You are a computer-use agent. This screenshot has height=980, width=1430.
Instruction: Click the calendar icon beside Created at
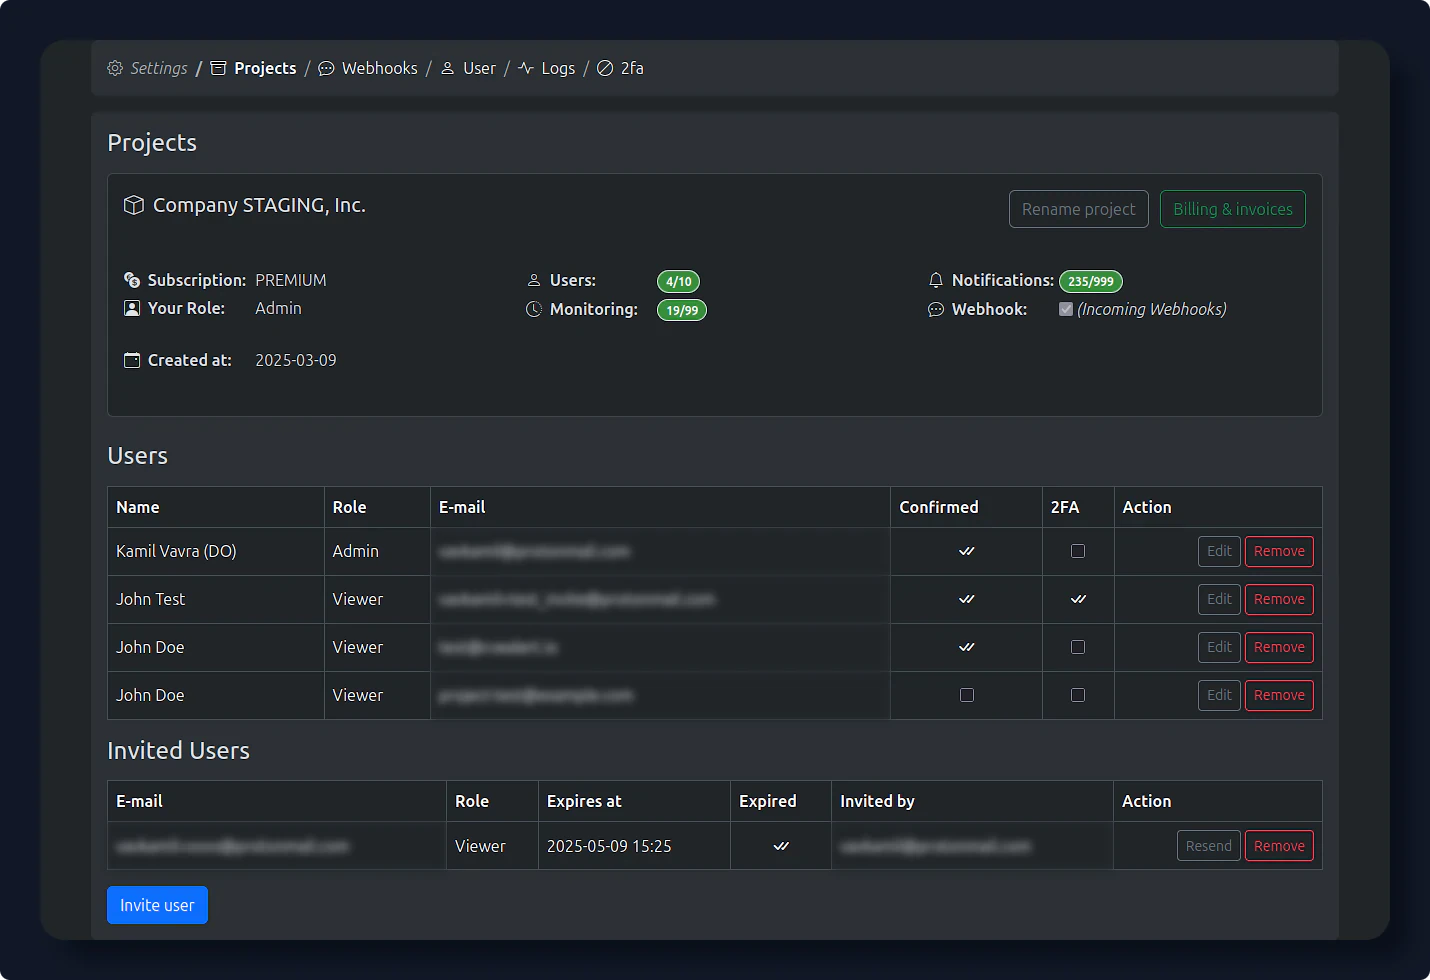click(132, 360)
